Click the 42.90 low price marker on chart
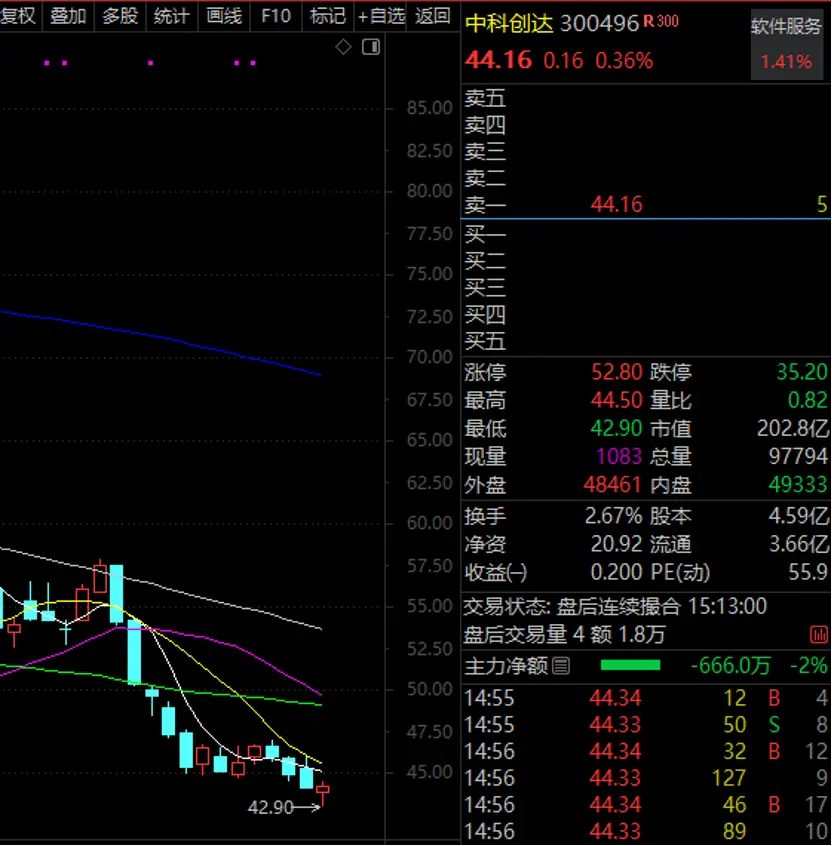 271,807
